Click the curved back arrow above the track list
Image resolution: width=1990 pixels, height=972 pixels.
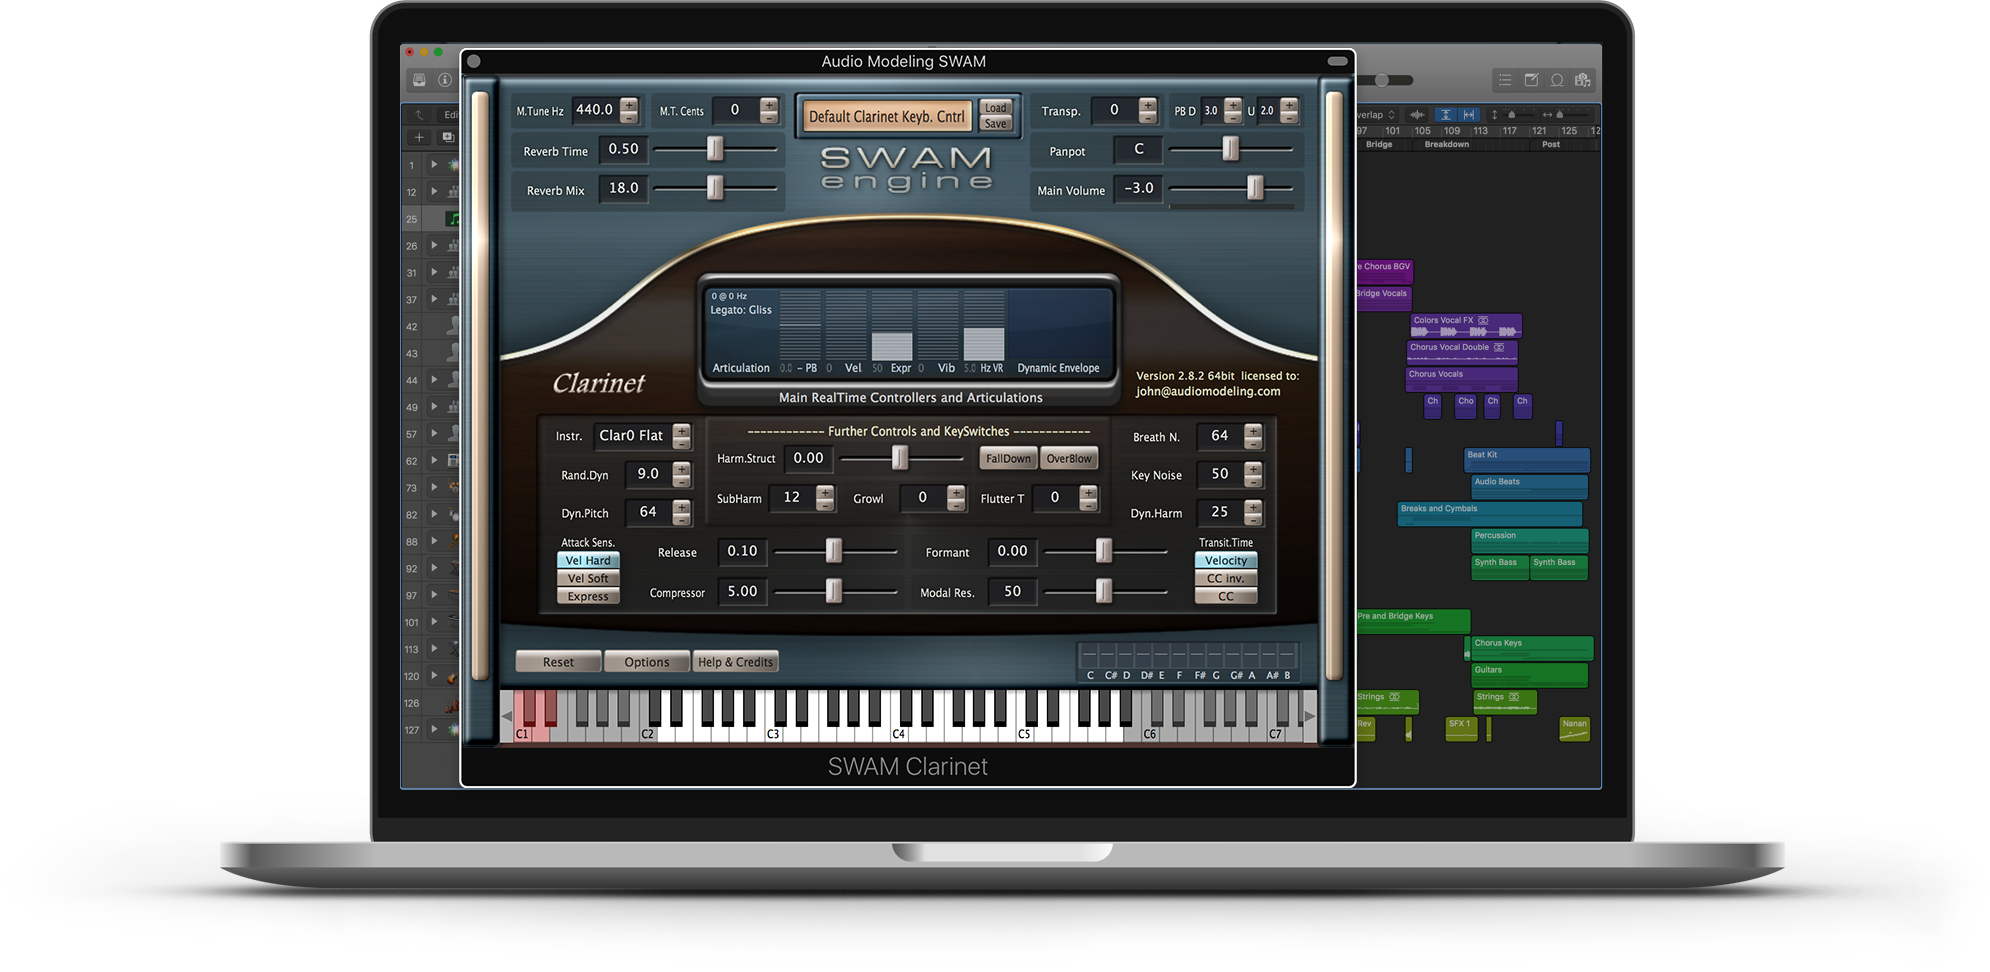[420, 115]
